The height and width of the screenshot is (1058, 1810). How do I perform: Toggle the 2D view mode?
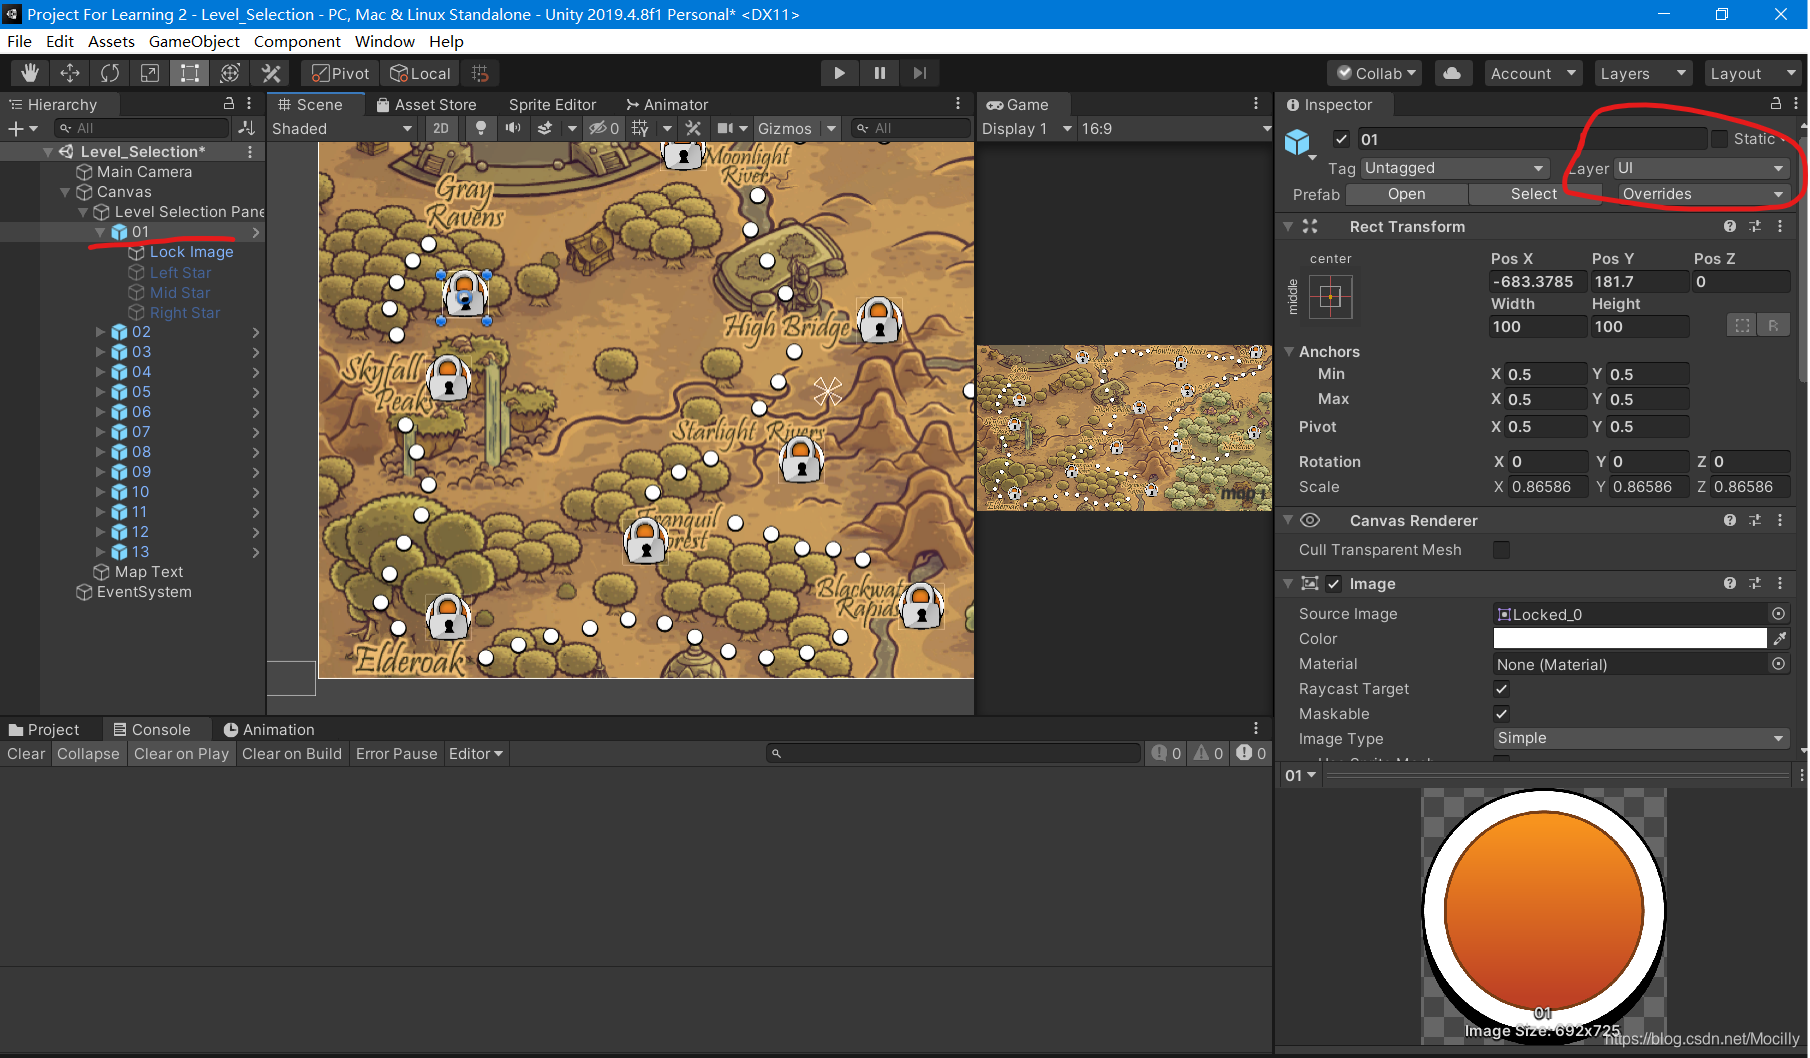(441, 128)
